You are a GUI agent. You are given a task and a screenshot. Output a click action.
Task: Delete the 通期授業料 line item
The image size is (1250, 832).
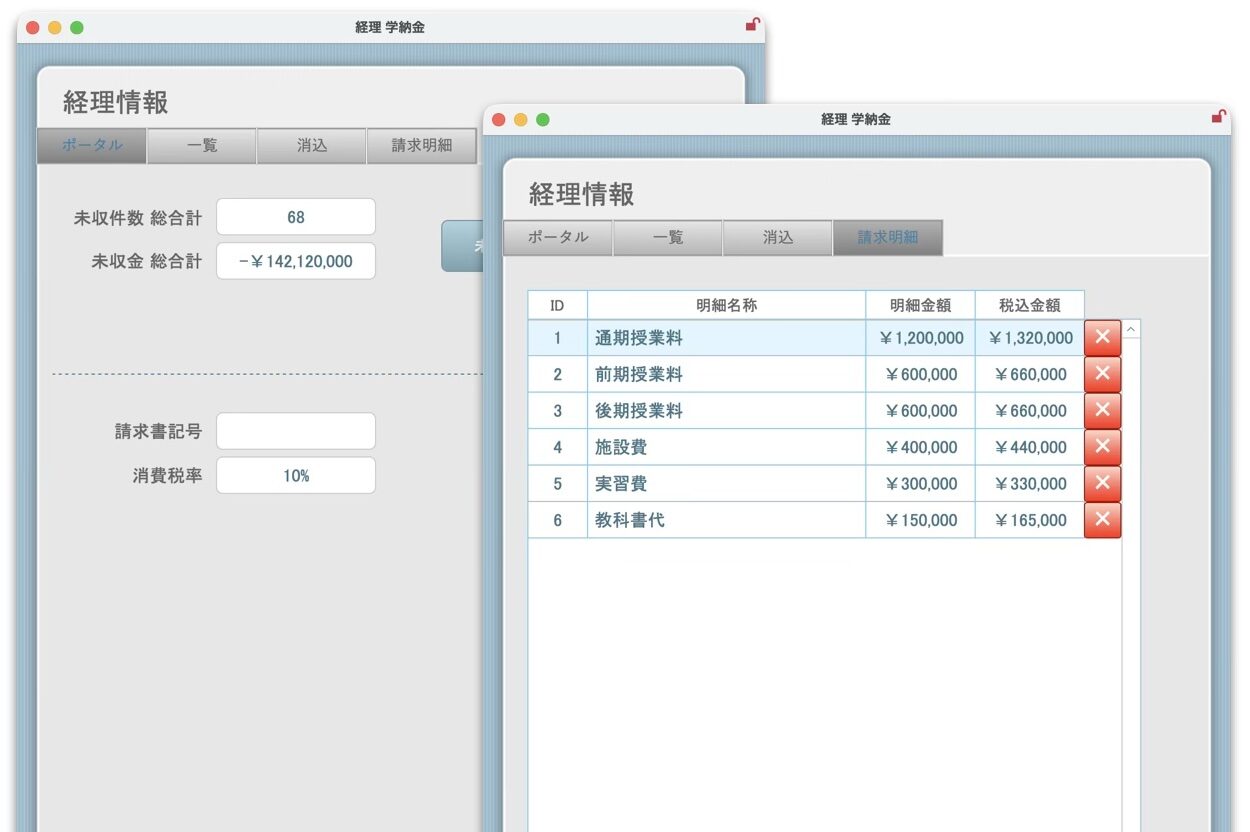pos(1101,337)
